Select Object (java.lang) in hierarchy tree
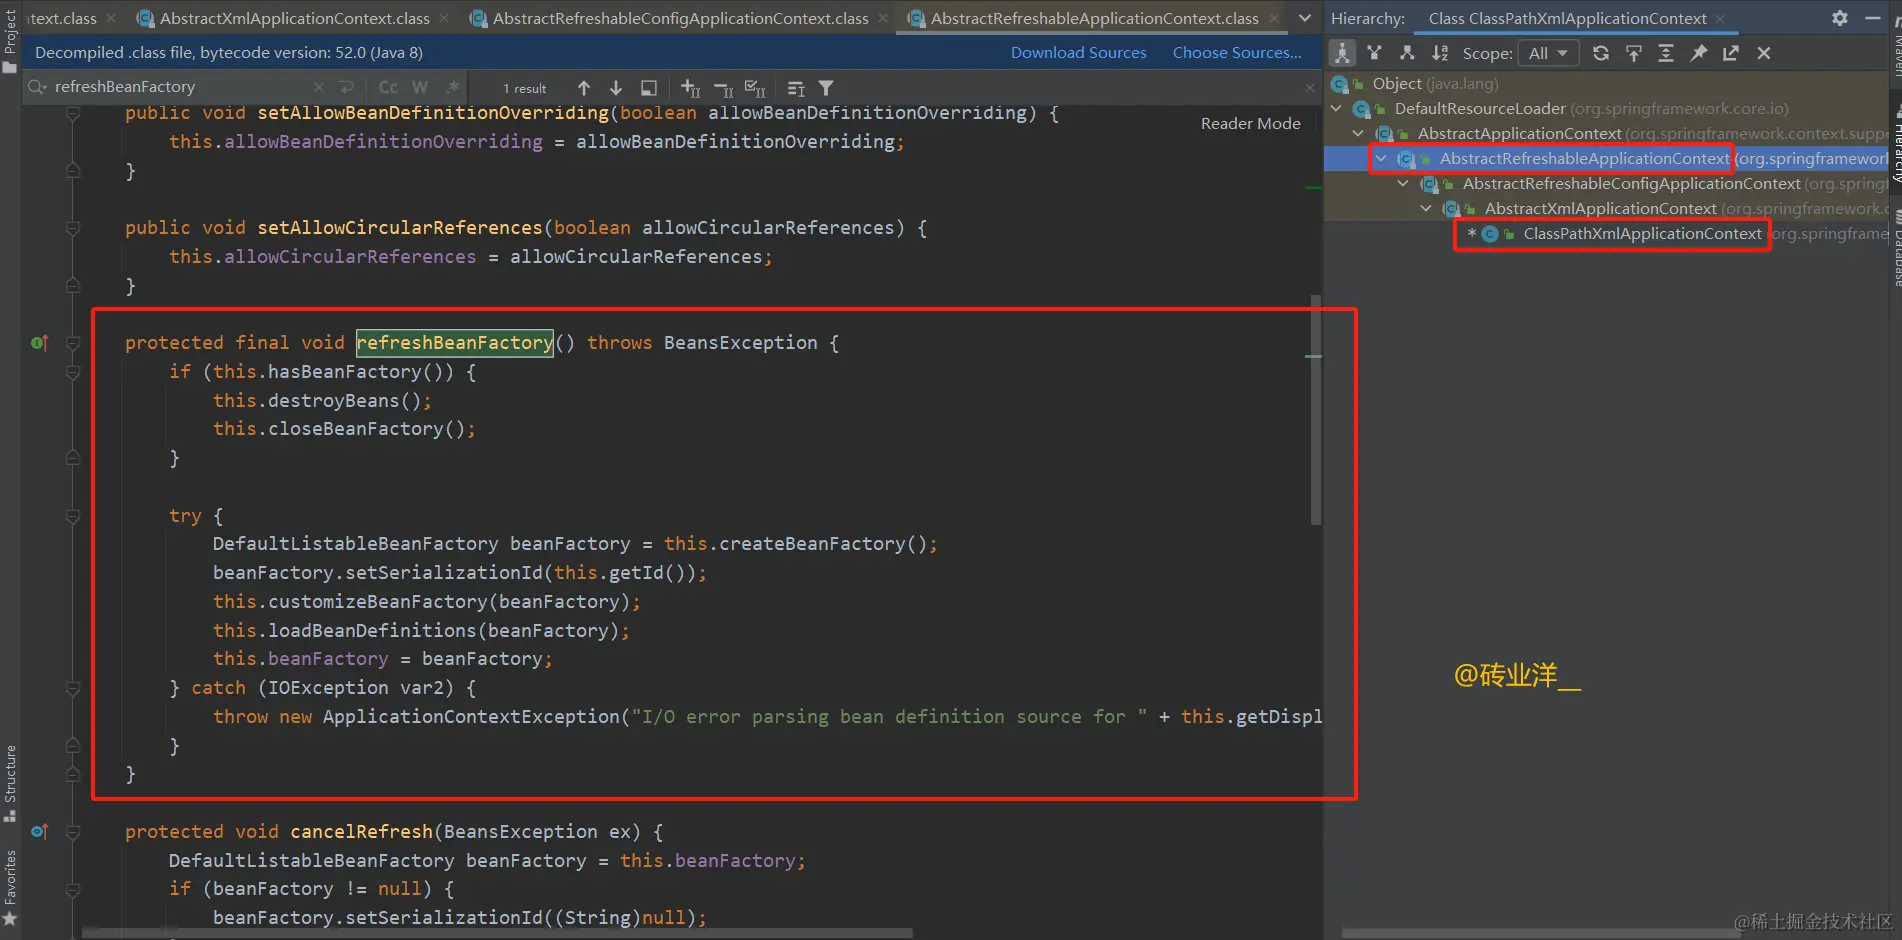Viewport: 1902px width, 940px height. tap(1434, 83)
